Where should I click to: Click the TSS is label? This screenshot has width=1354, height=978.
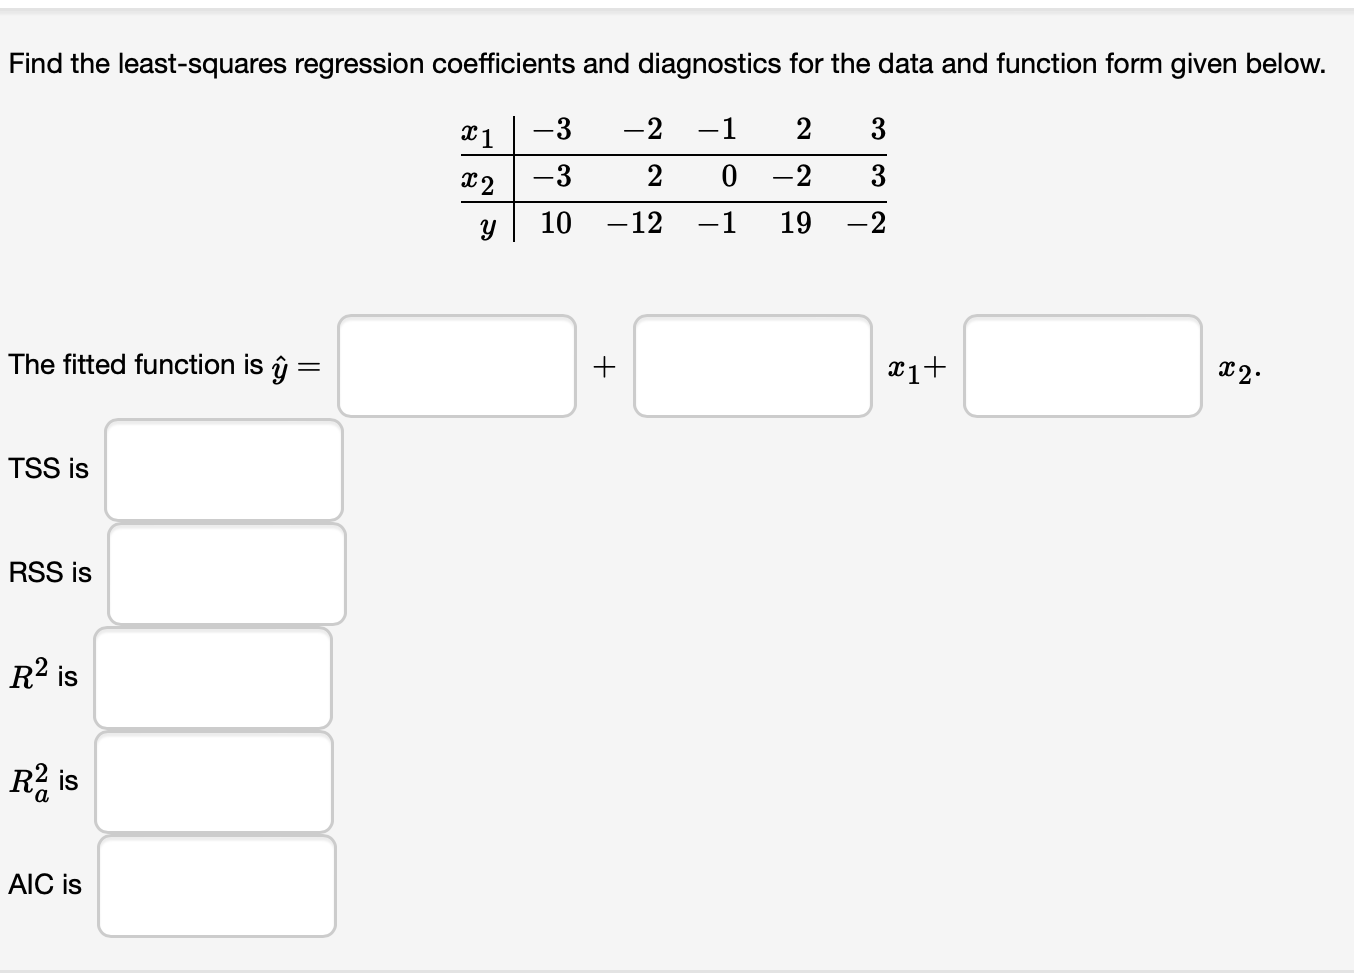click(x=47, y=467)
